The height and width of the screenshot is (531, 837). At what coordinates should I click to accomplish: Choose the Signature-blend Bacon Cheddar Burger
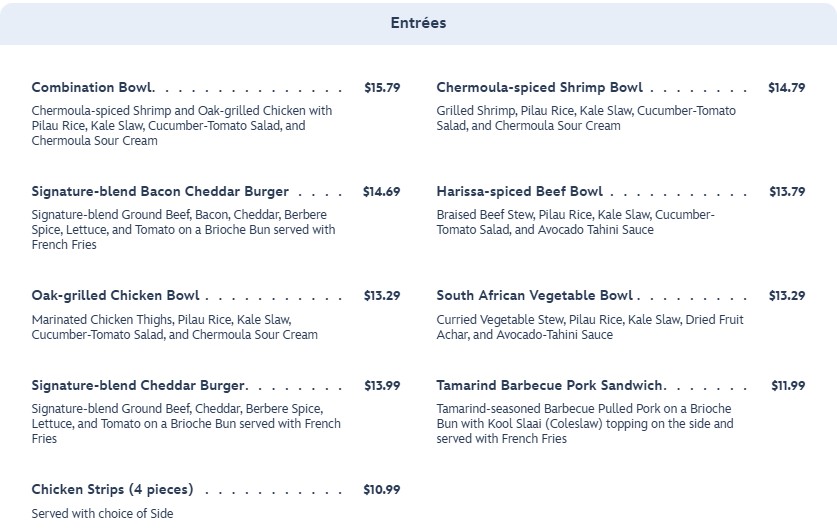160,192
